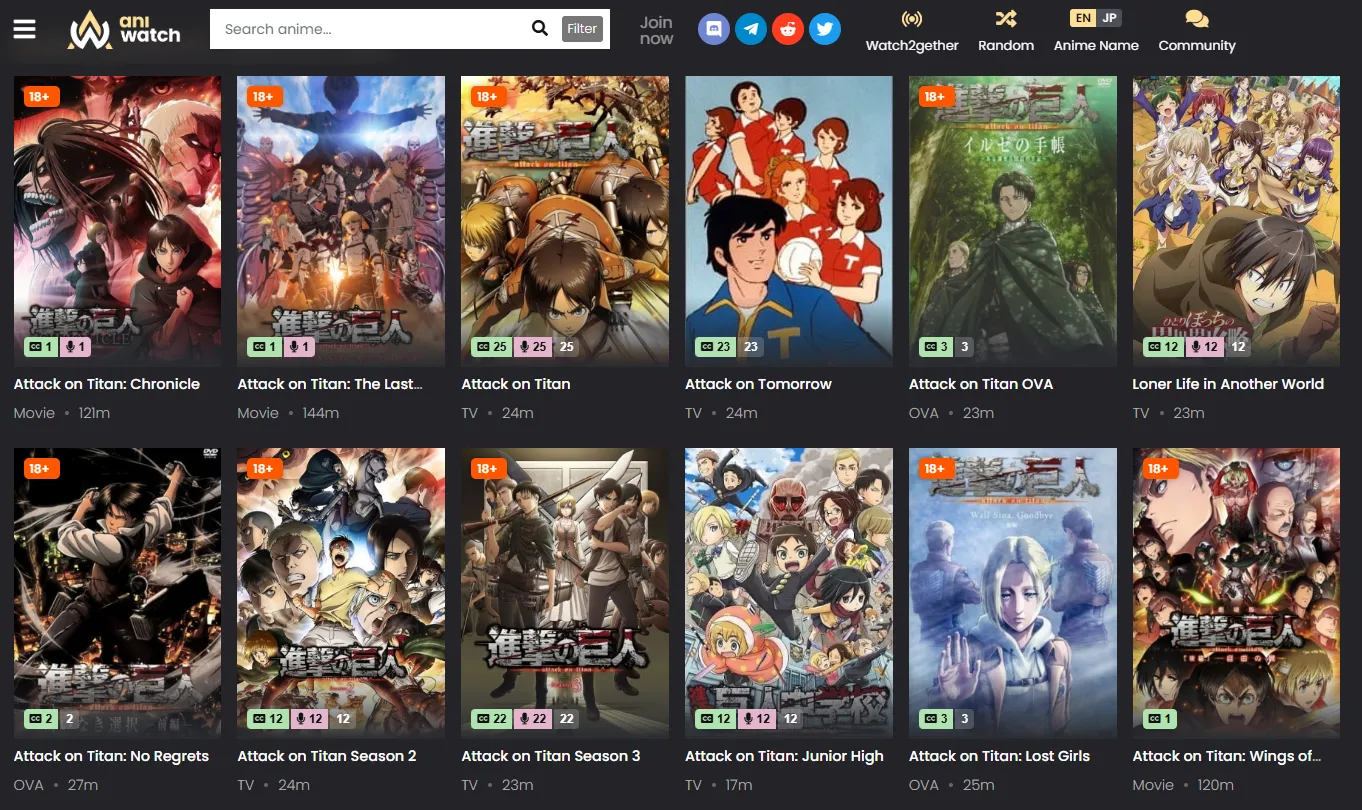This screenshot has width=1362, height=810.
Task: Open Attack on Titan: Chronicle title link
Action: click(107, 384)
